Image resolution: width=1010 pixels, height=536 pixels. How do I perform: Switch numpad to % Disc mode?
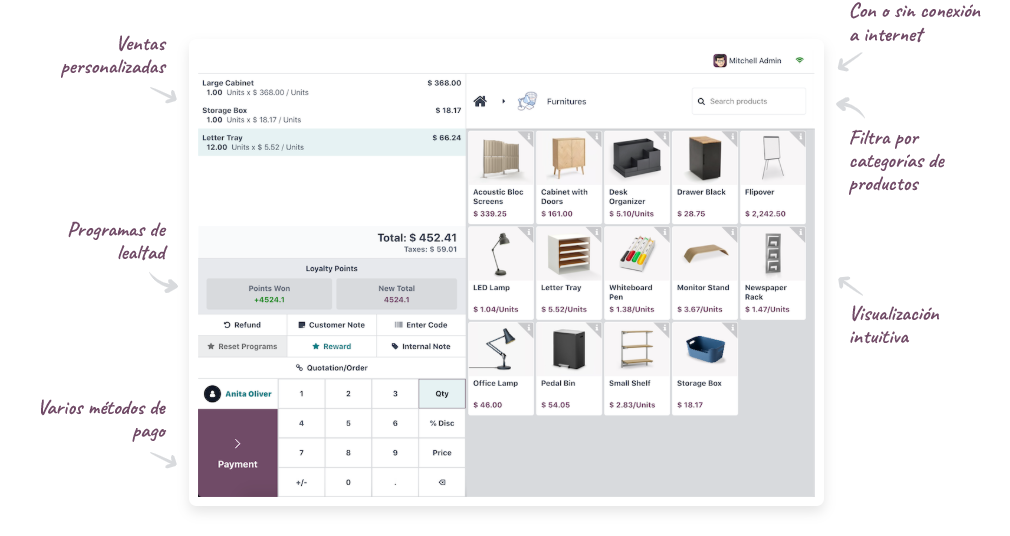pos(441,423)
